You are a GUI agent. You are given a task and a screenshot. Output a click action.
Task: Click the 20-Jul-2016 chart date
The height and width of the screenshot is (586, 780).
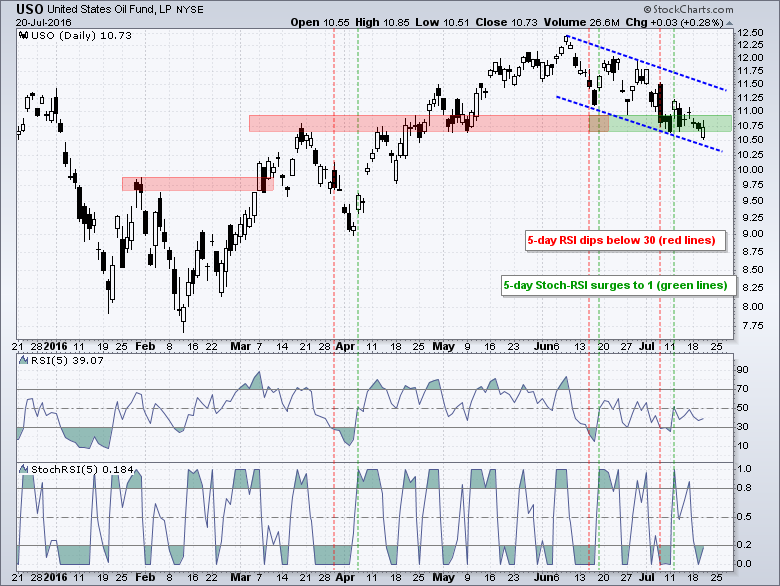pyautogui.click(x=43, y=22)
